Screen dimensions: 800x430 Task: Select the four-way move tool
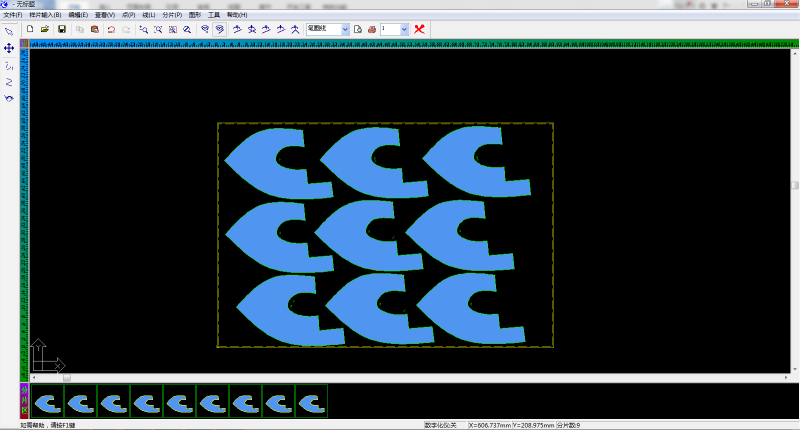pyautogui.click(x=9, y=48)
